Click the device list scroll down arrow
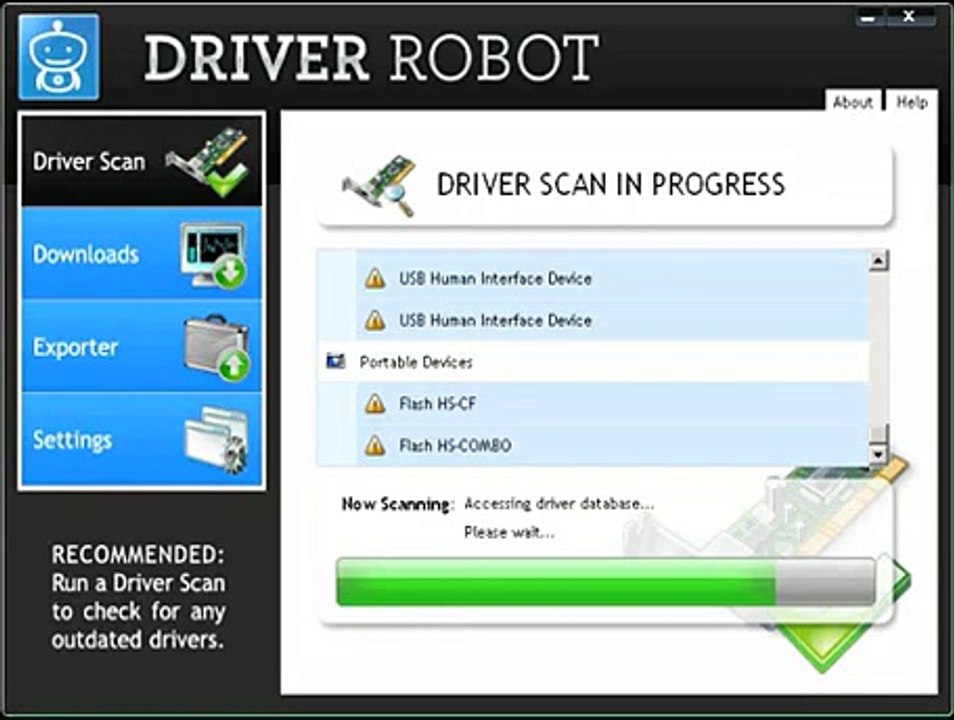This screenshot has height=720, width=954. 878,455
